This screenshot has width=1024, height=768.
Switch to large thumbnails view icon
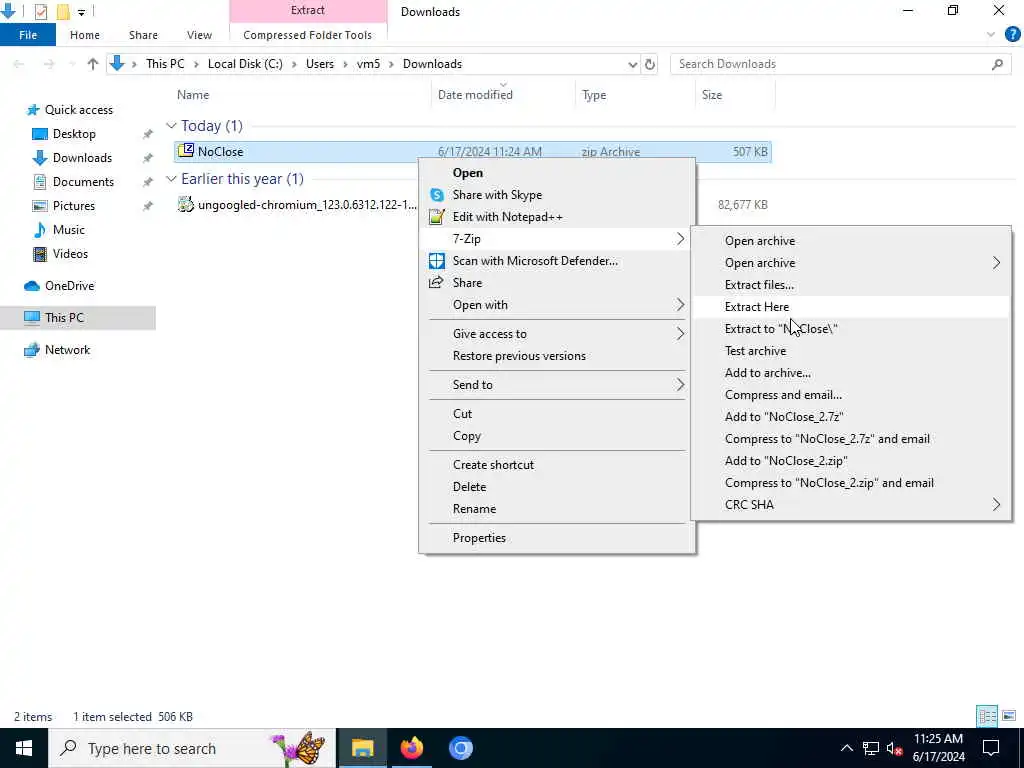[1009, 716]
